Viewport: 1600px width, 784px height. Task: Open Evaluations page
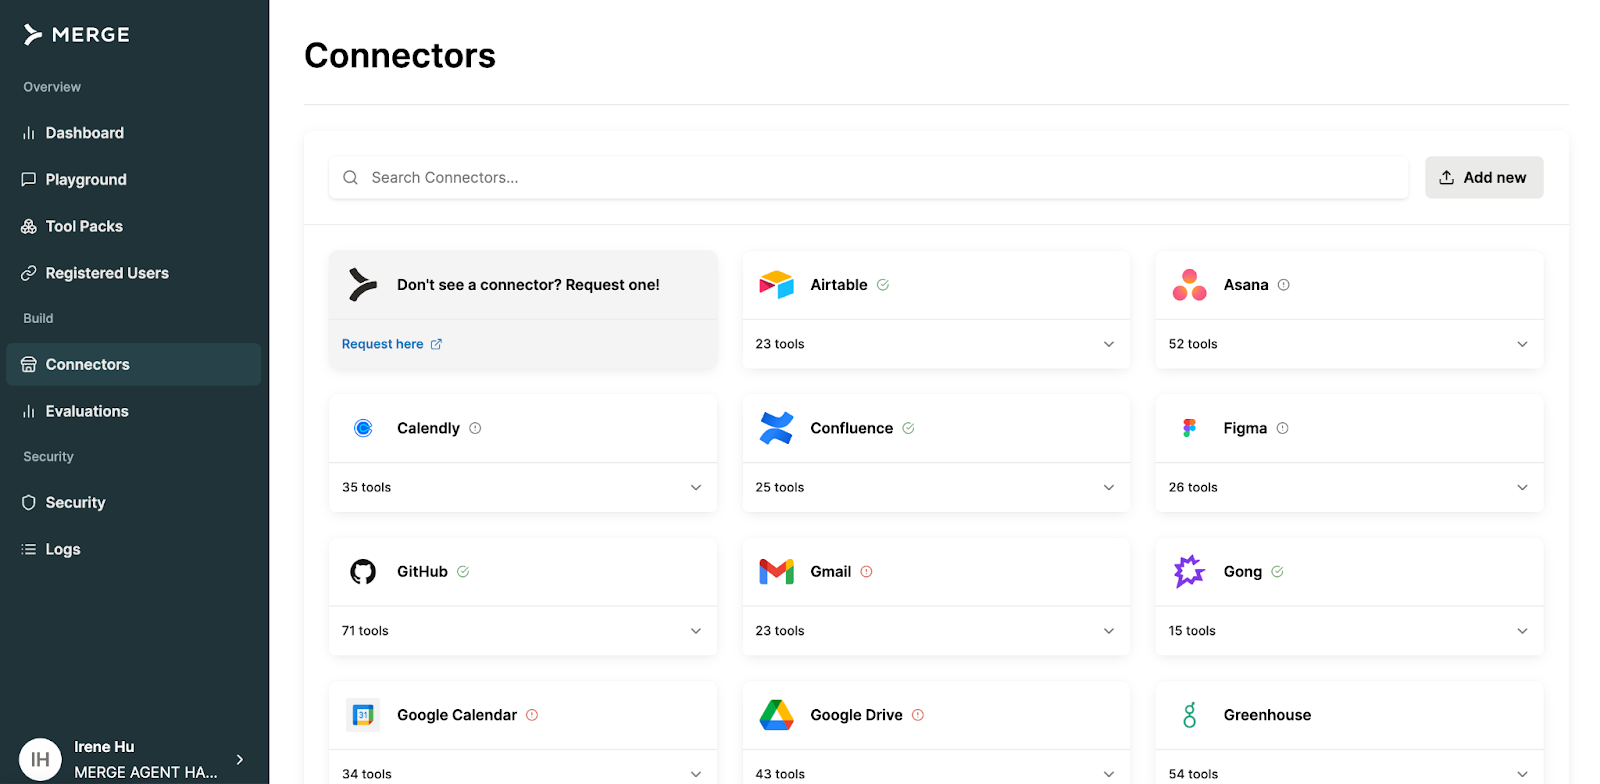[x=133, y=411]
